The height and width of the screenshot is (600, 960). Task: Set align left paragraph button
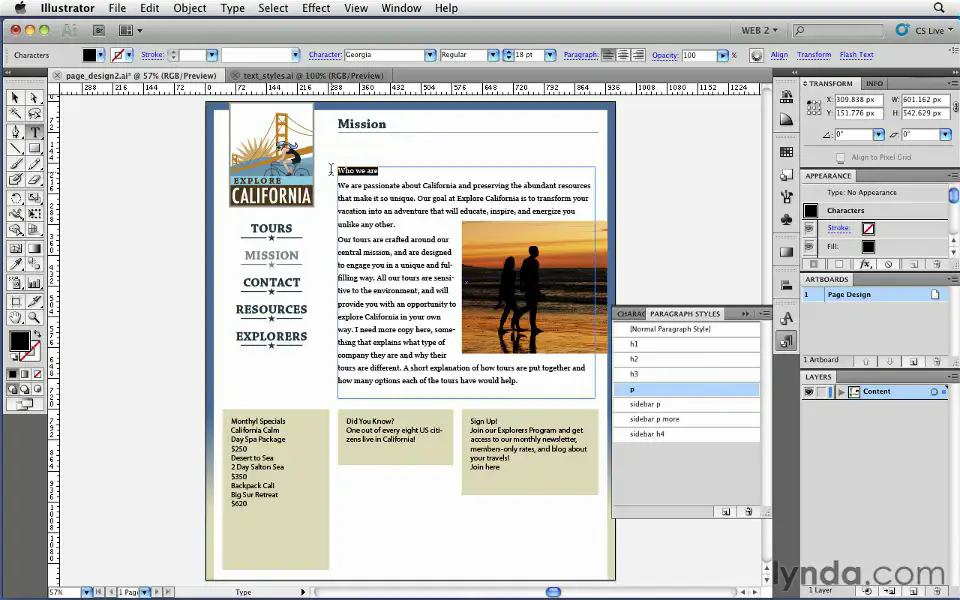608,55
